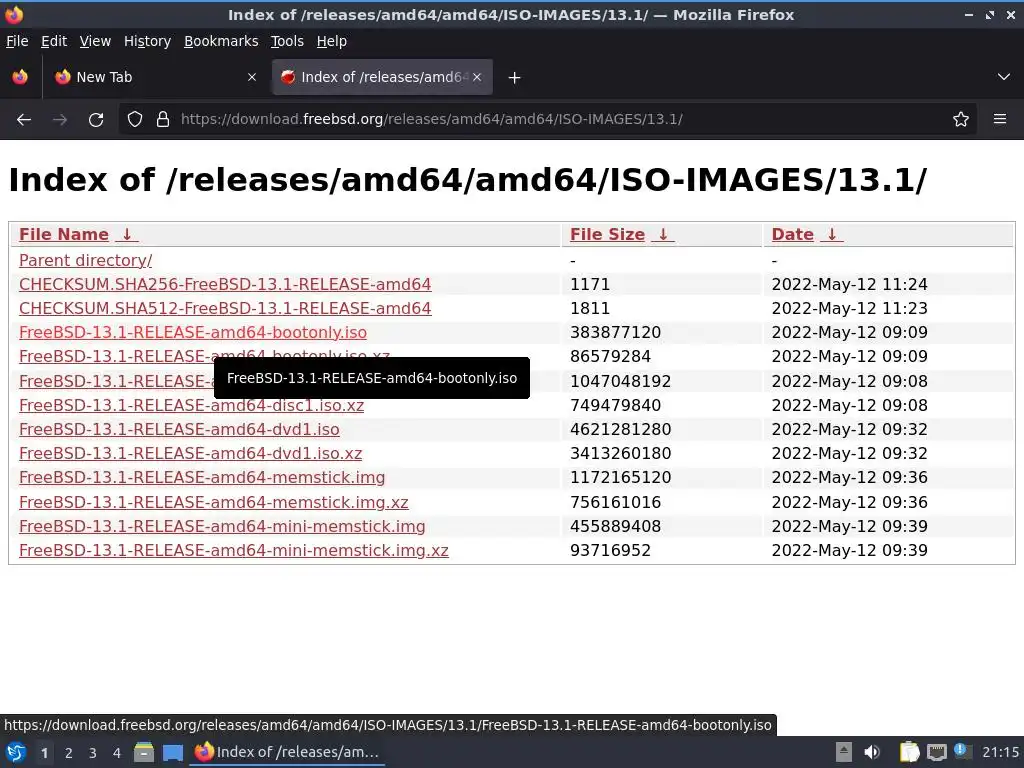Open volume control tray icon
Viewport: 1024px width, 768px height.
(x=872, y=752)
